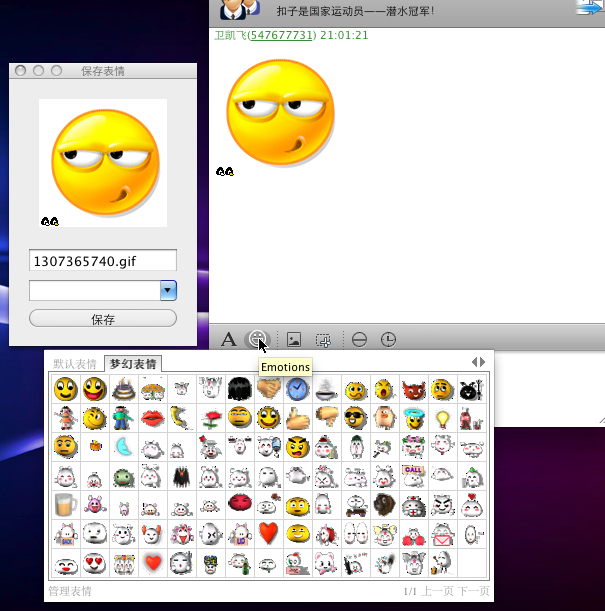
Task: Open the font style tool (A icon)
Action: click(229, 339)
